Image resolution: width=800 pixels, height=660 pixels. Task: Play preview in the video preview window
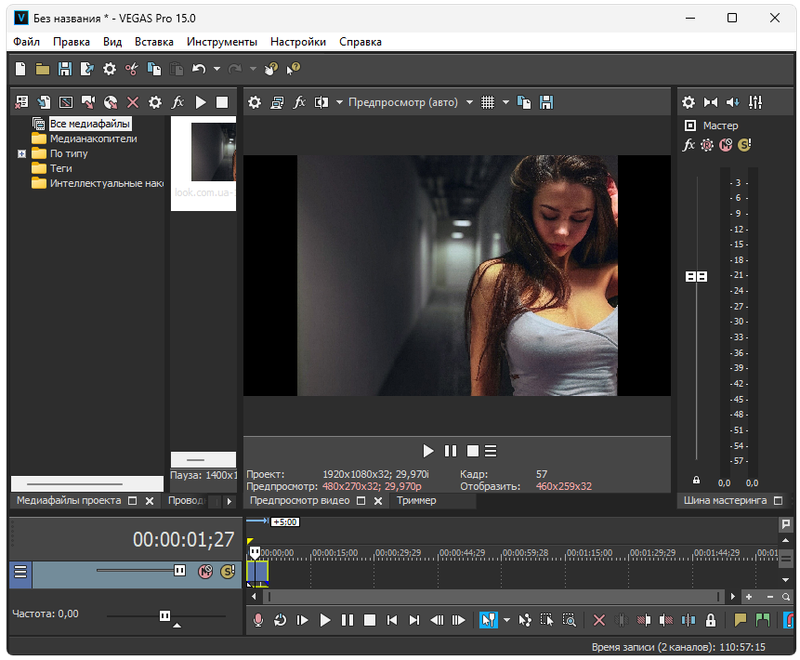click(428, 451)
